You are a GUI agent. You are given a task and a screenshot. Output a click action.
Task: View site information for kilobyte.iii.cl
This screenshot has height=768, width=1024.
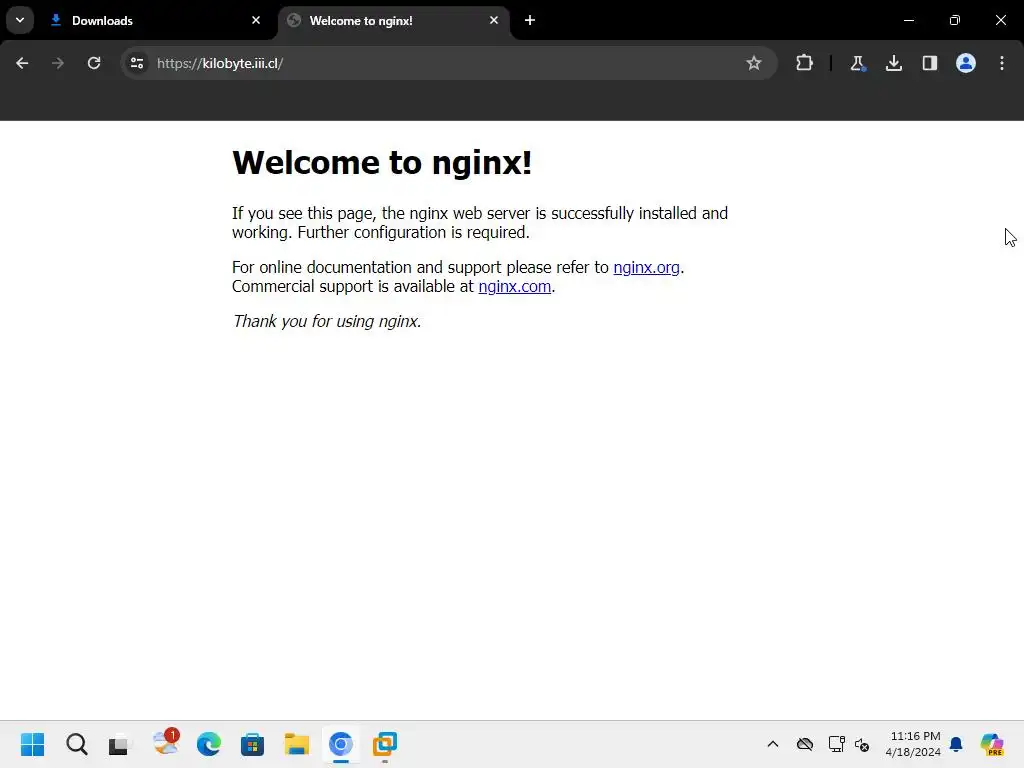(137, 63)
